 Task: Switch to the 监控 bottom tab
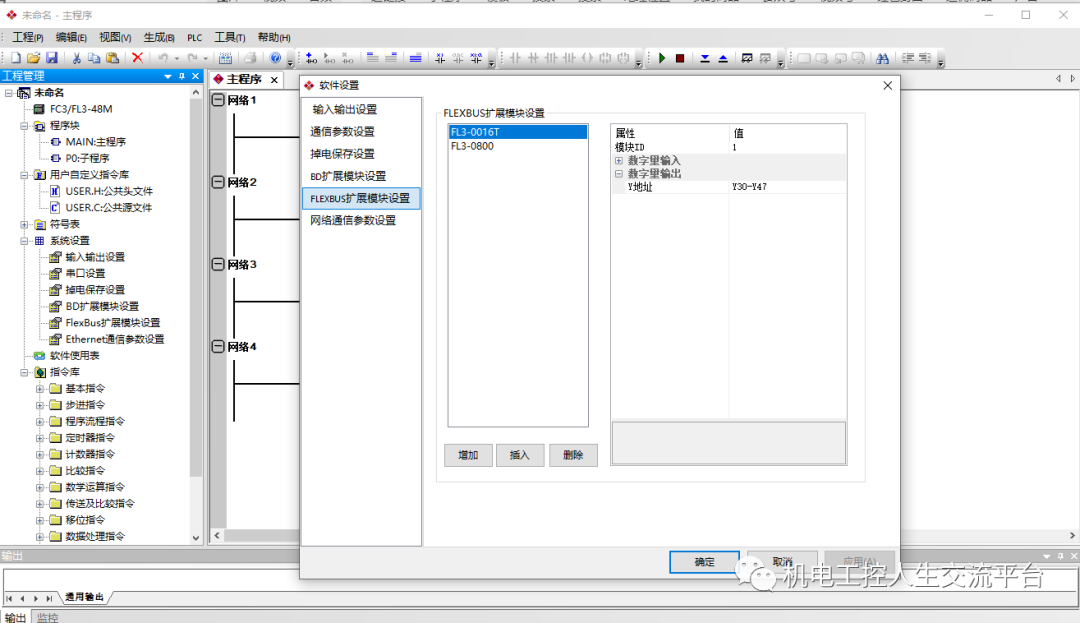tap(48, 617)
